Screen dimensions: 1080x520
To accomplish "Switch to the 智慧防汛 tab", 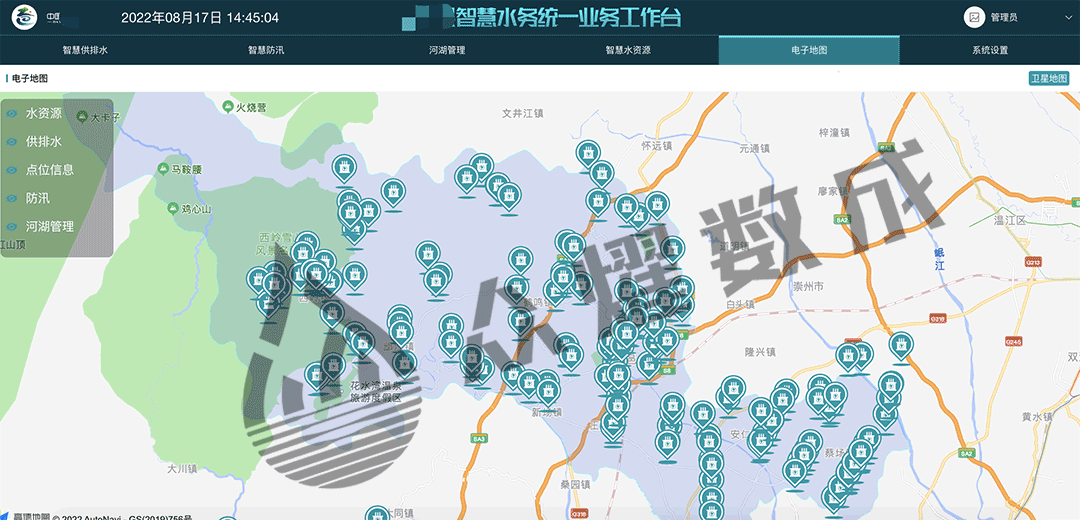I will pos(266,50).
